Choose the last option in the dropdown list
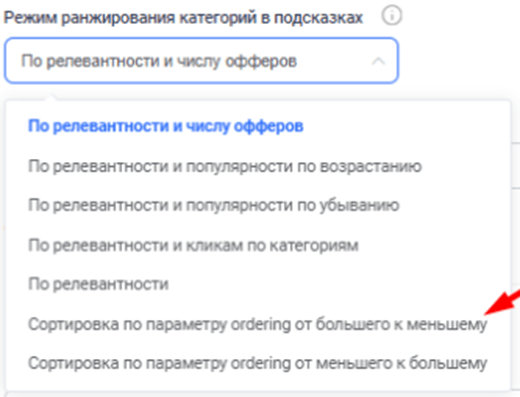Screen dimensions: 520x397 [x=257, y=363]
